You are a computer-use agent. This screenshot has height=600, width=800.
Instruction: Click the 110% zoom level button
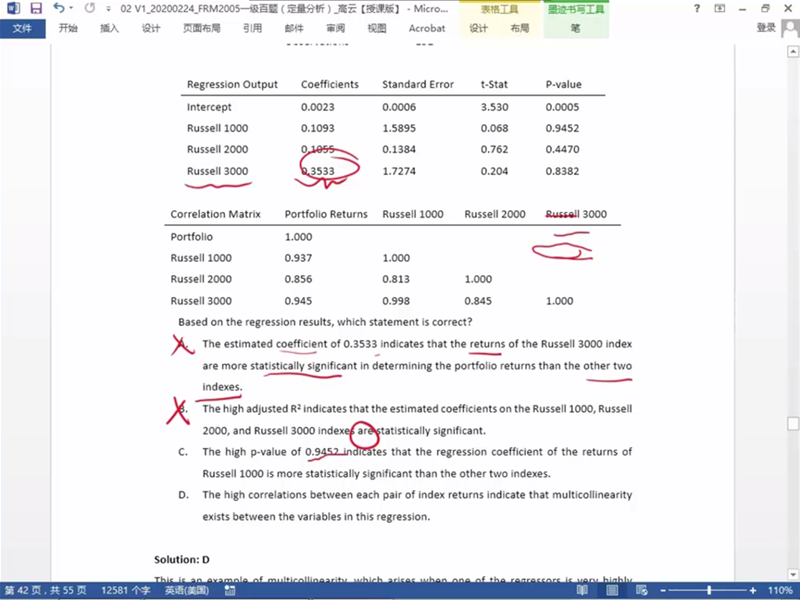click(x=780, y=591)
